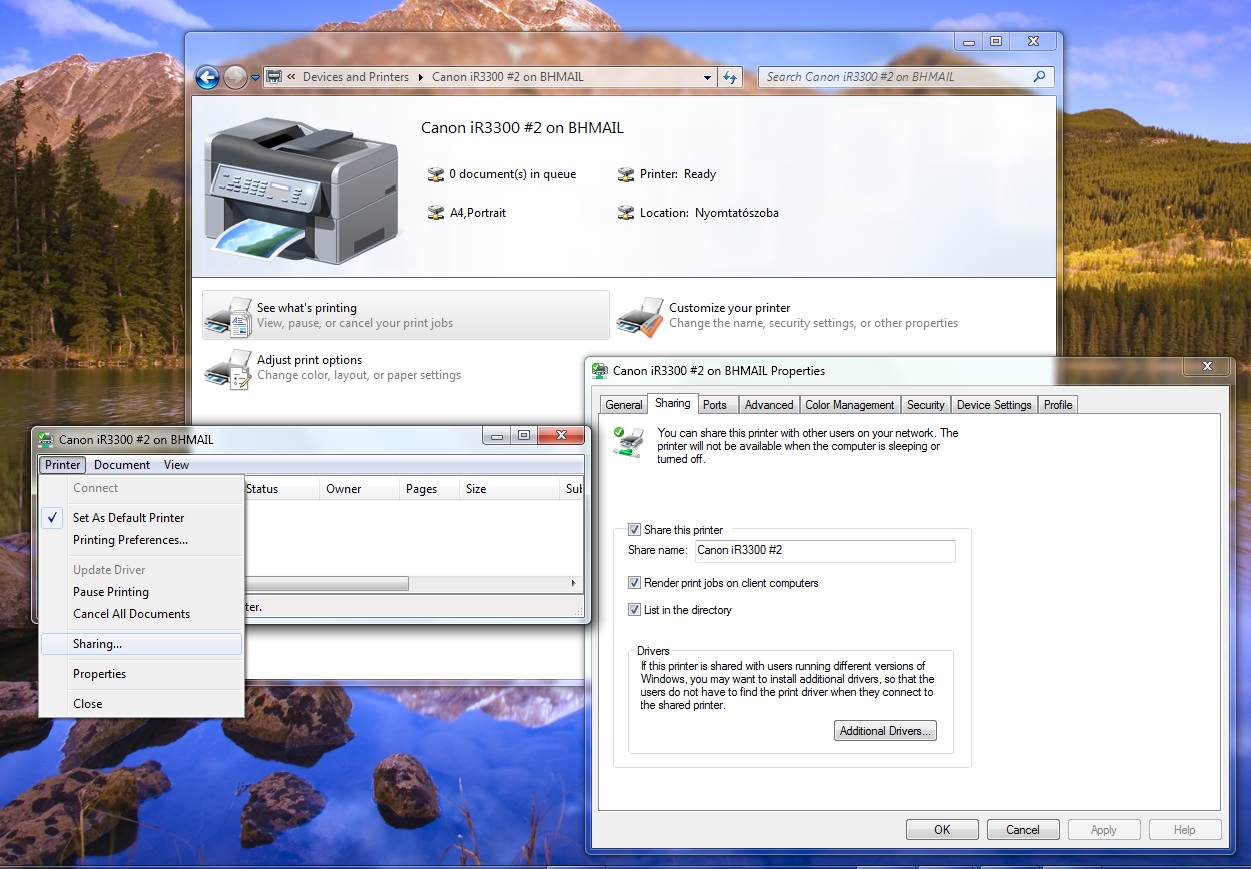Screen dimensions: 1251x869
Task: Click the Help button in Properties dialog
Action: point(1185,830)
